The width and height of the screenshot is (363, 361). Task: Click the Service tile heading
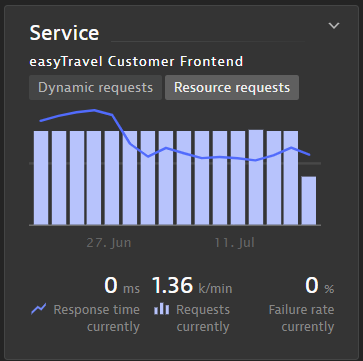[x=64, y=33]
